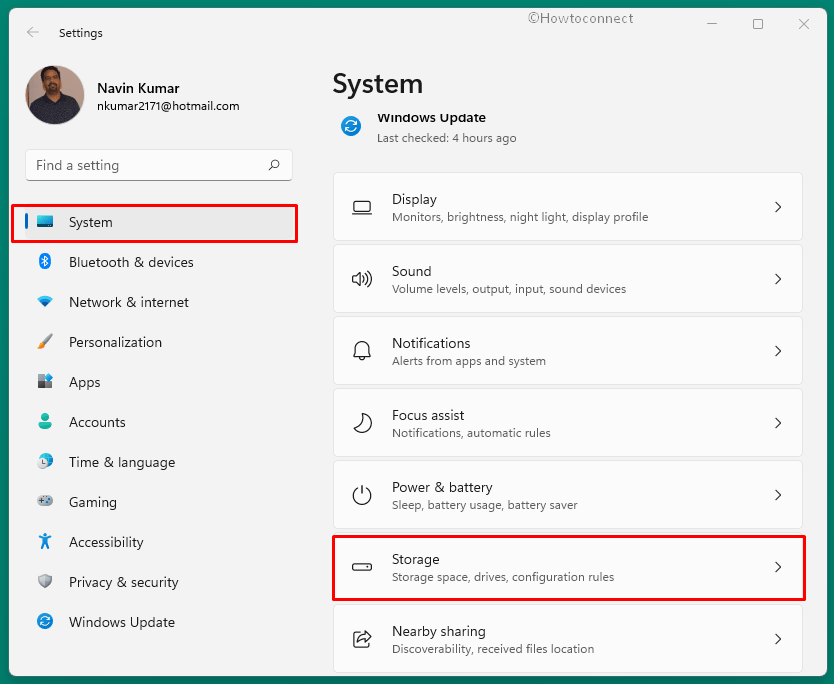Open the Sound settings title
Screen dimensions: 834x684
click(x=412, y=271)
